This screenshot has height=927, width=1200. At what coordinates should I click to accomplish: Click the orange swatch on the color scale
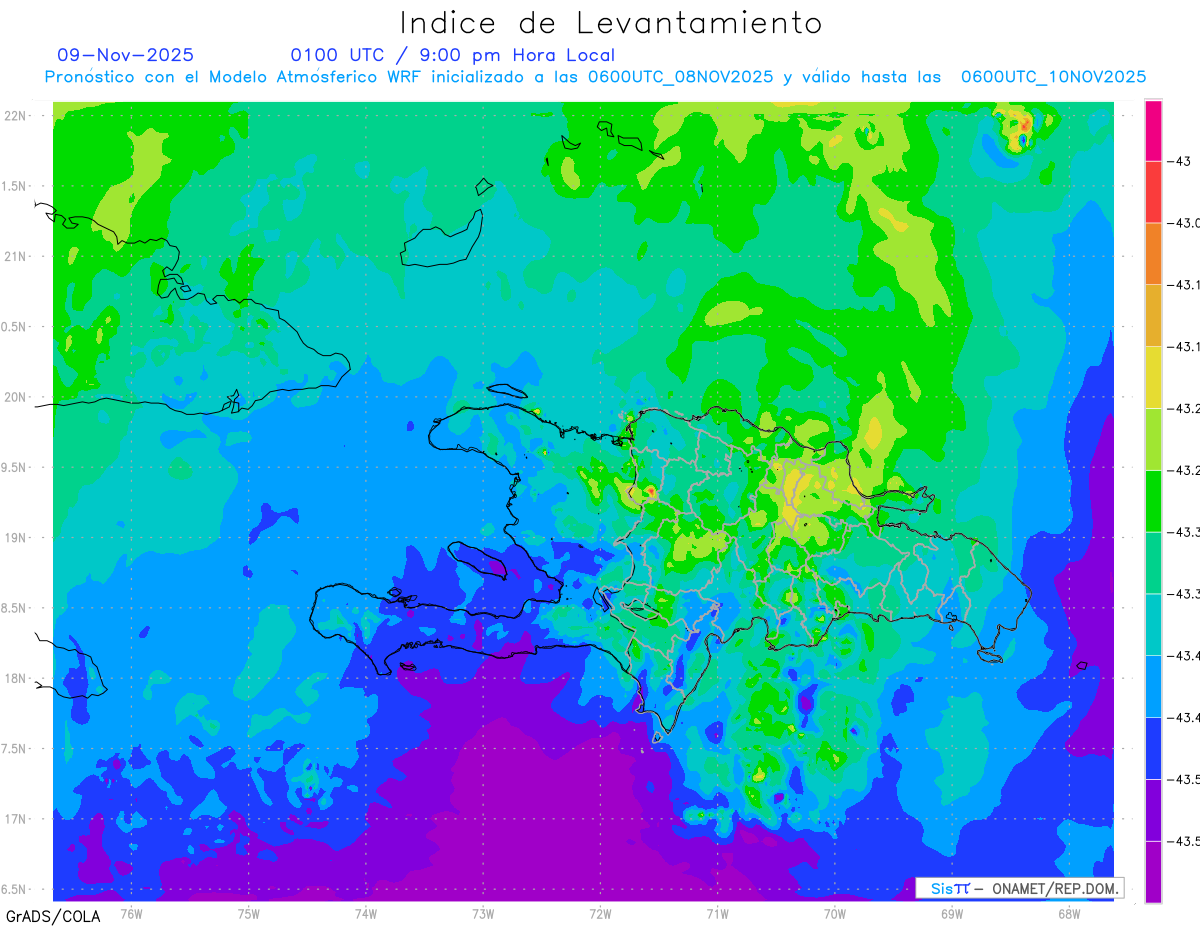1153,253
